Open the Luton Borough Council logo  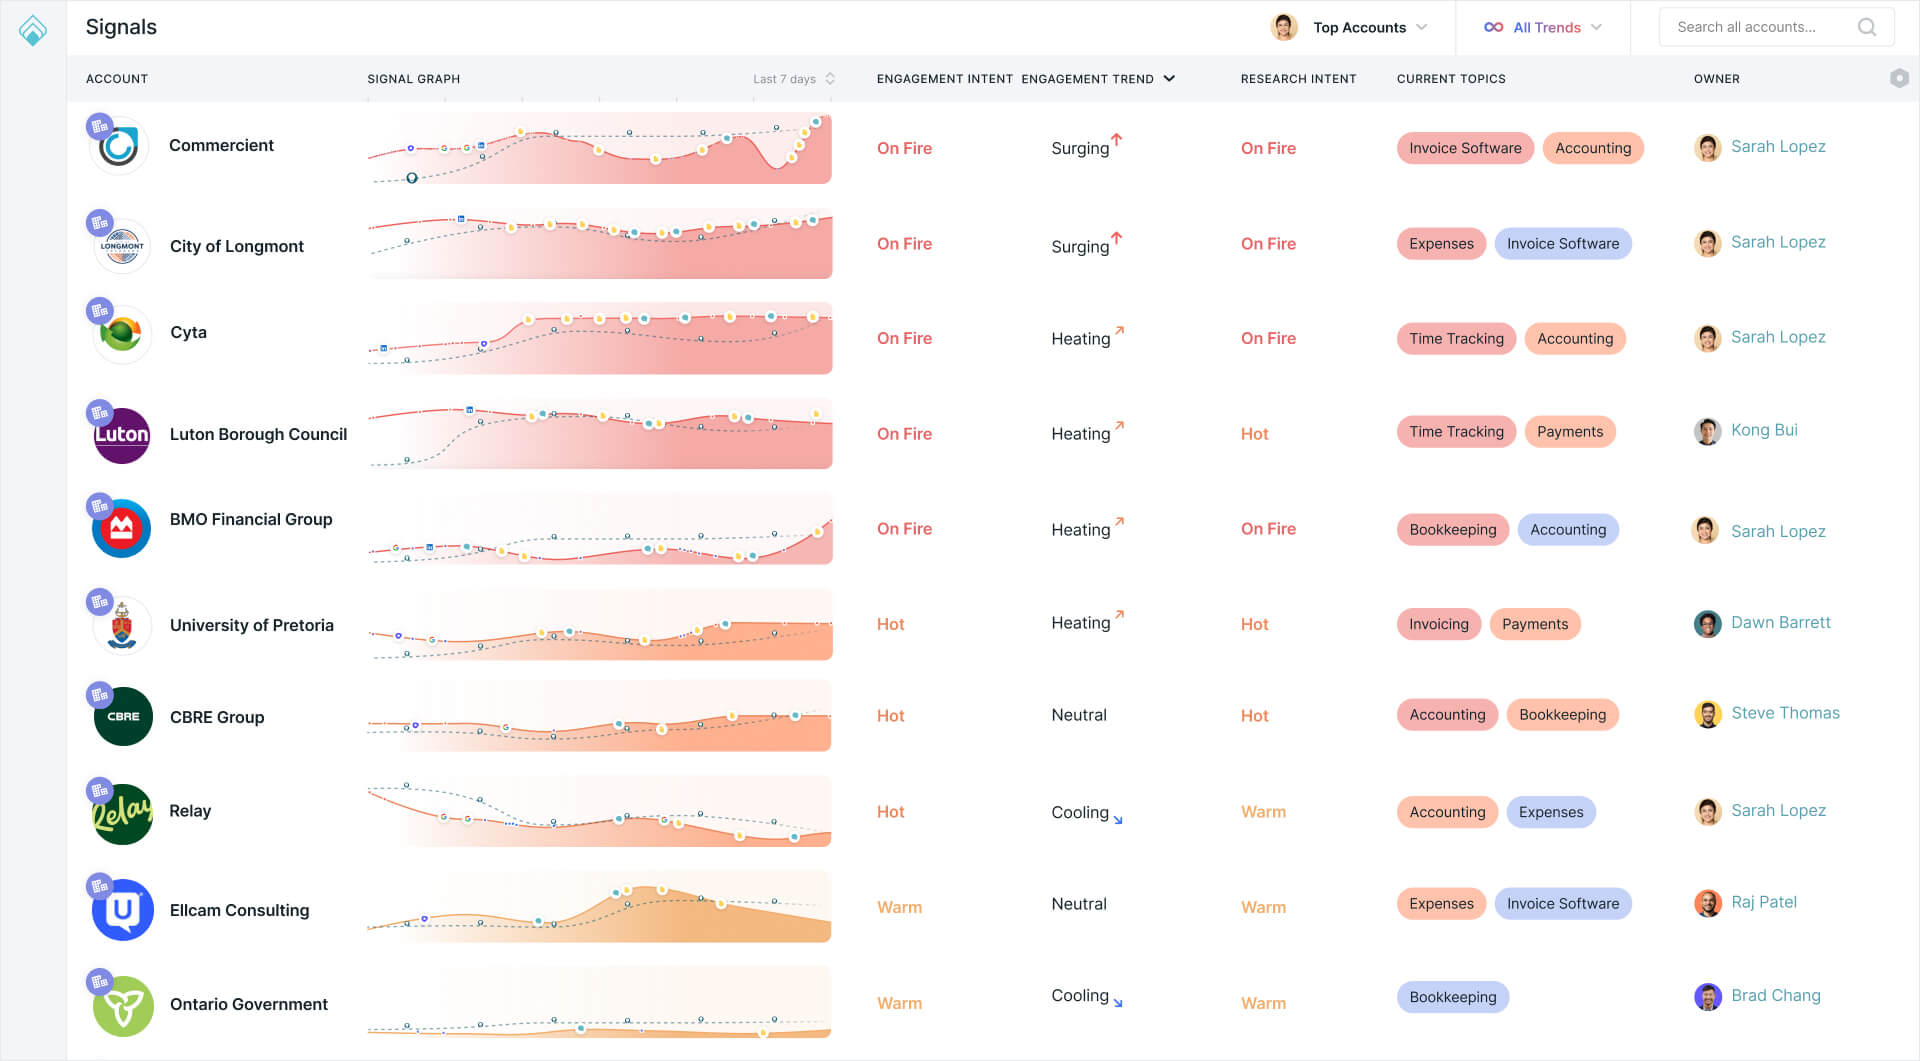point(122,435)
